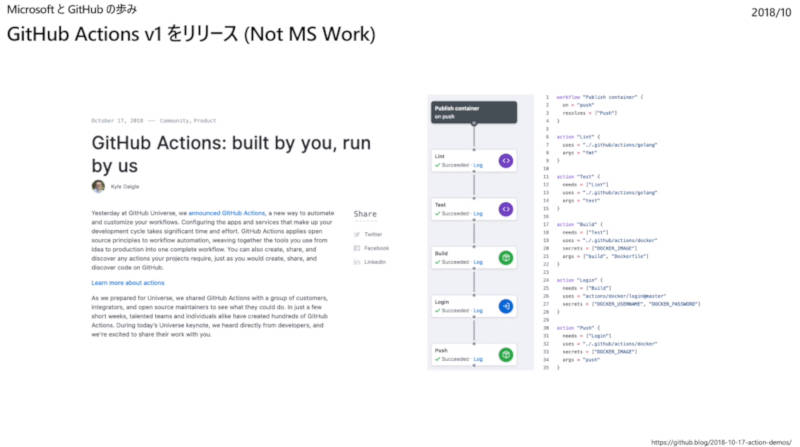Click the LinkedIn share text
Screen dimensions: 800x447
tap(375, 262)
